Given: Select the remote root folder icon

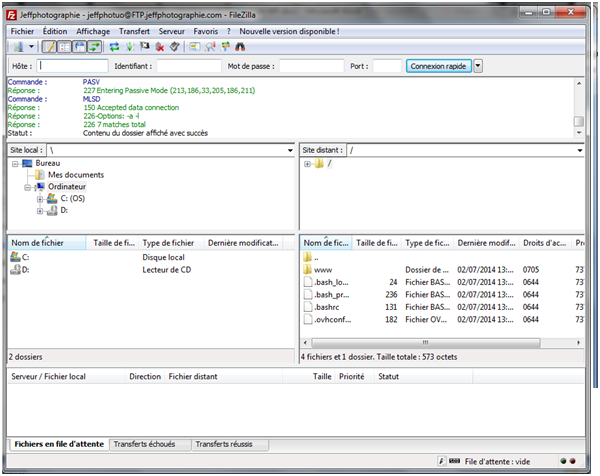Looking at the screenshot, I should (x=319, y=164).
